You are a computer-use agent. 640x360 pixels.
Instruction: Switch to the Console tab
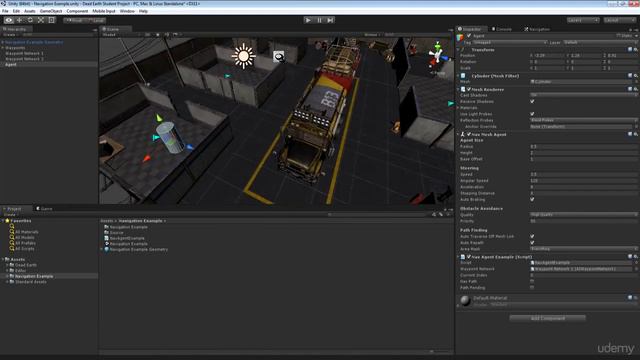pyautogui.click(x=502, y=29)
